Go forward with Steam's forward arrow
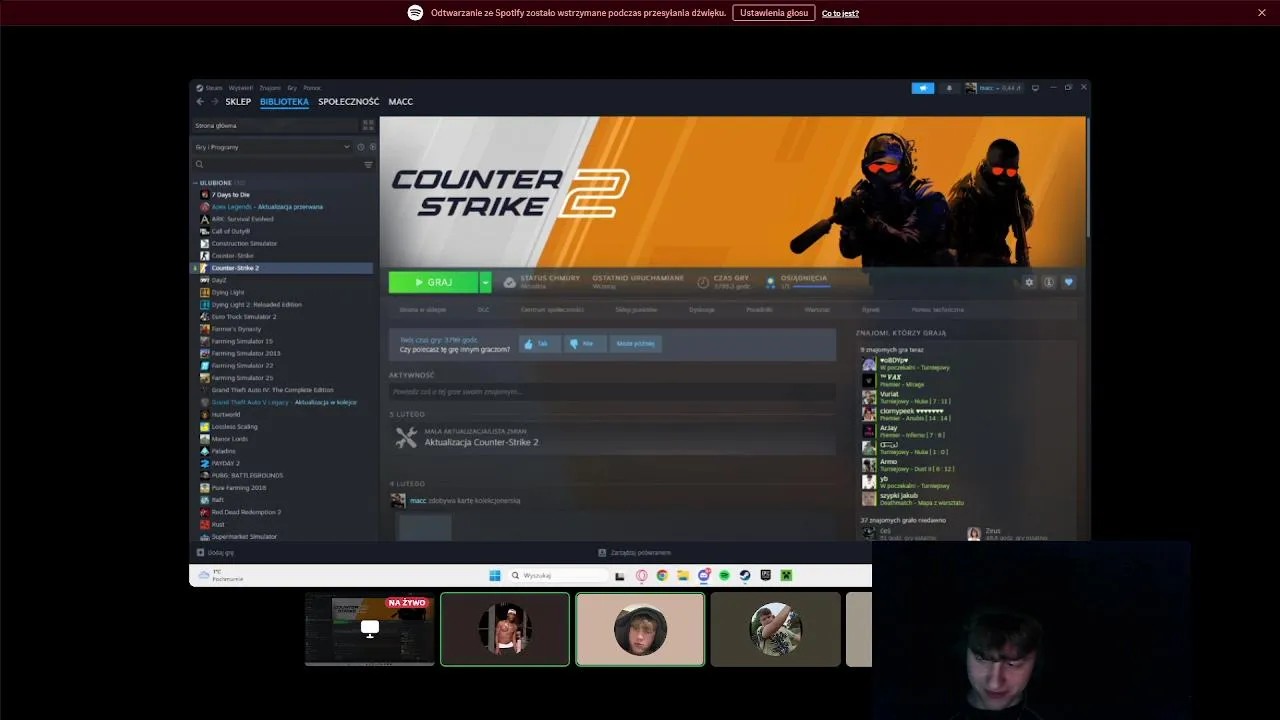The image size is (1280, 720). pyautogui.click(x=214, y=102)
